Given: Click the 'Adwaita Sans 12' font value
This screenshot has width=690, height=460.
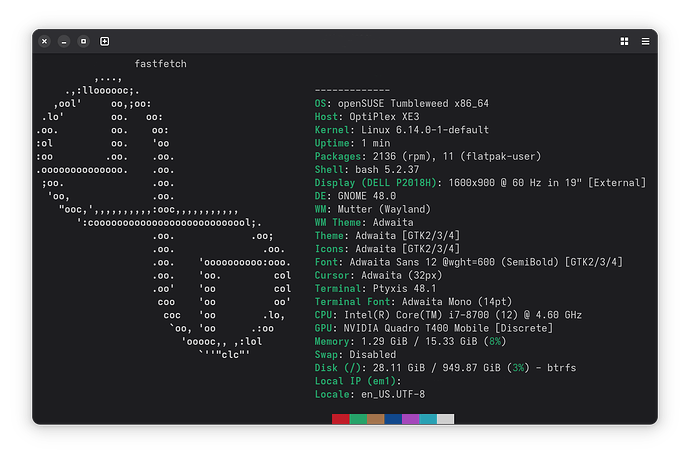Looking at the screenshot, I should tap(393, 262).
